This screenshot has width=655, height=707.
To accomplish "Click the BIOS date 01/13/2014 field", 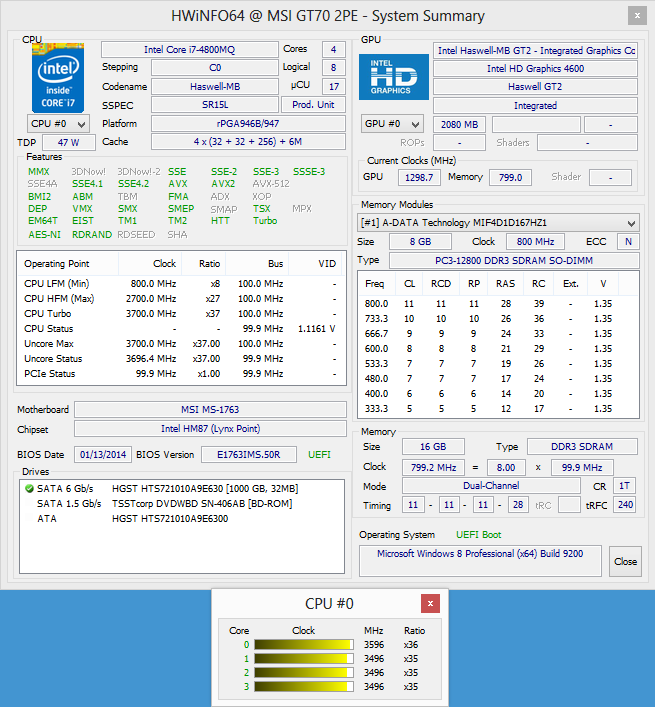I will pyautogui.click(x=103, y=454).
